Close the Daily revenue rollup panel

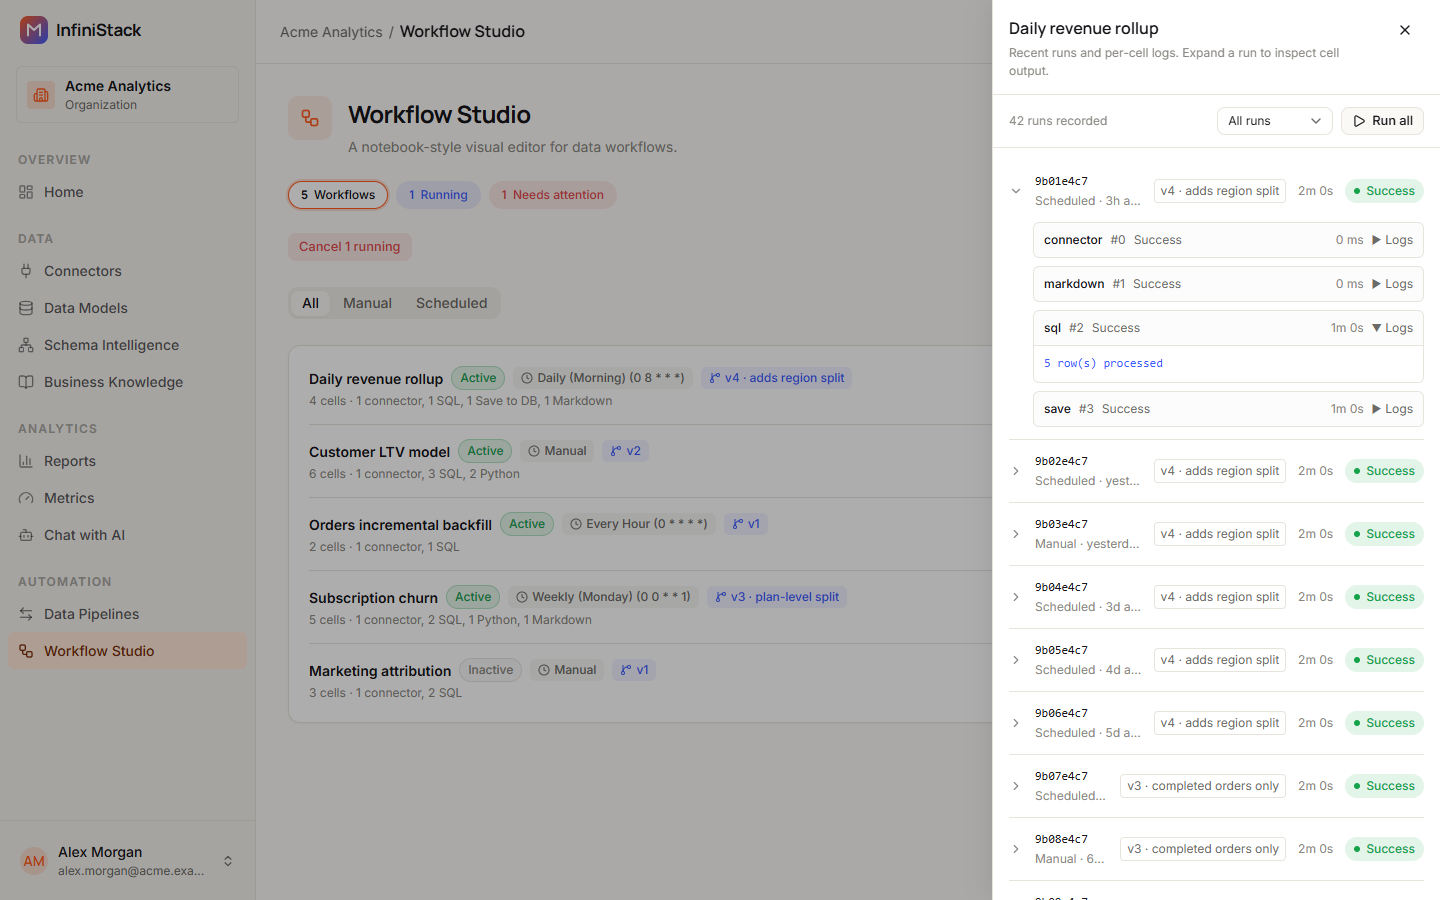[1405, 30]
